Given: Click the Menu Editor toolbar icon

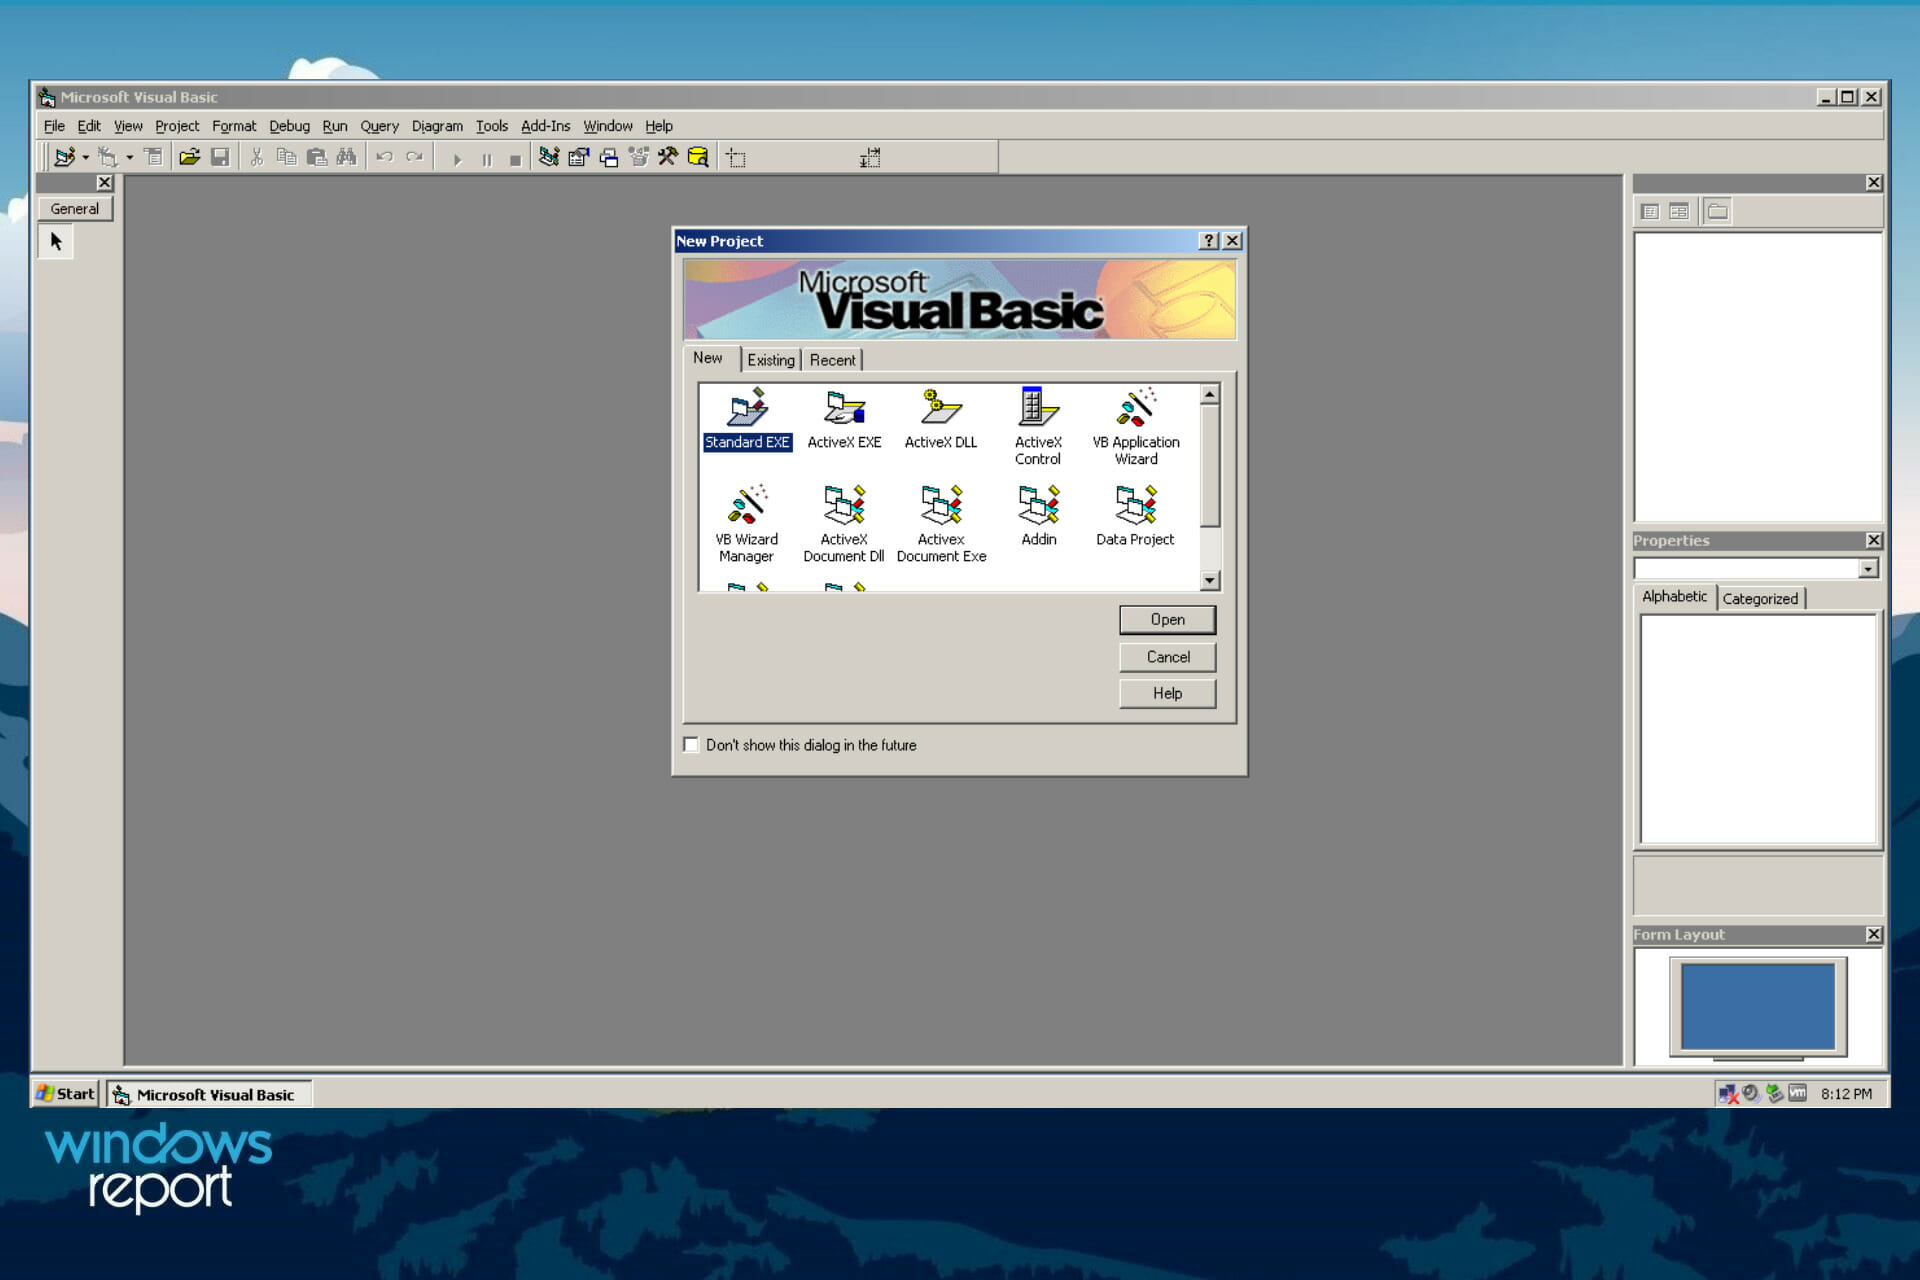Looking at the screenshot, I should click(x=153, y=157).
